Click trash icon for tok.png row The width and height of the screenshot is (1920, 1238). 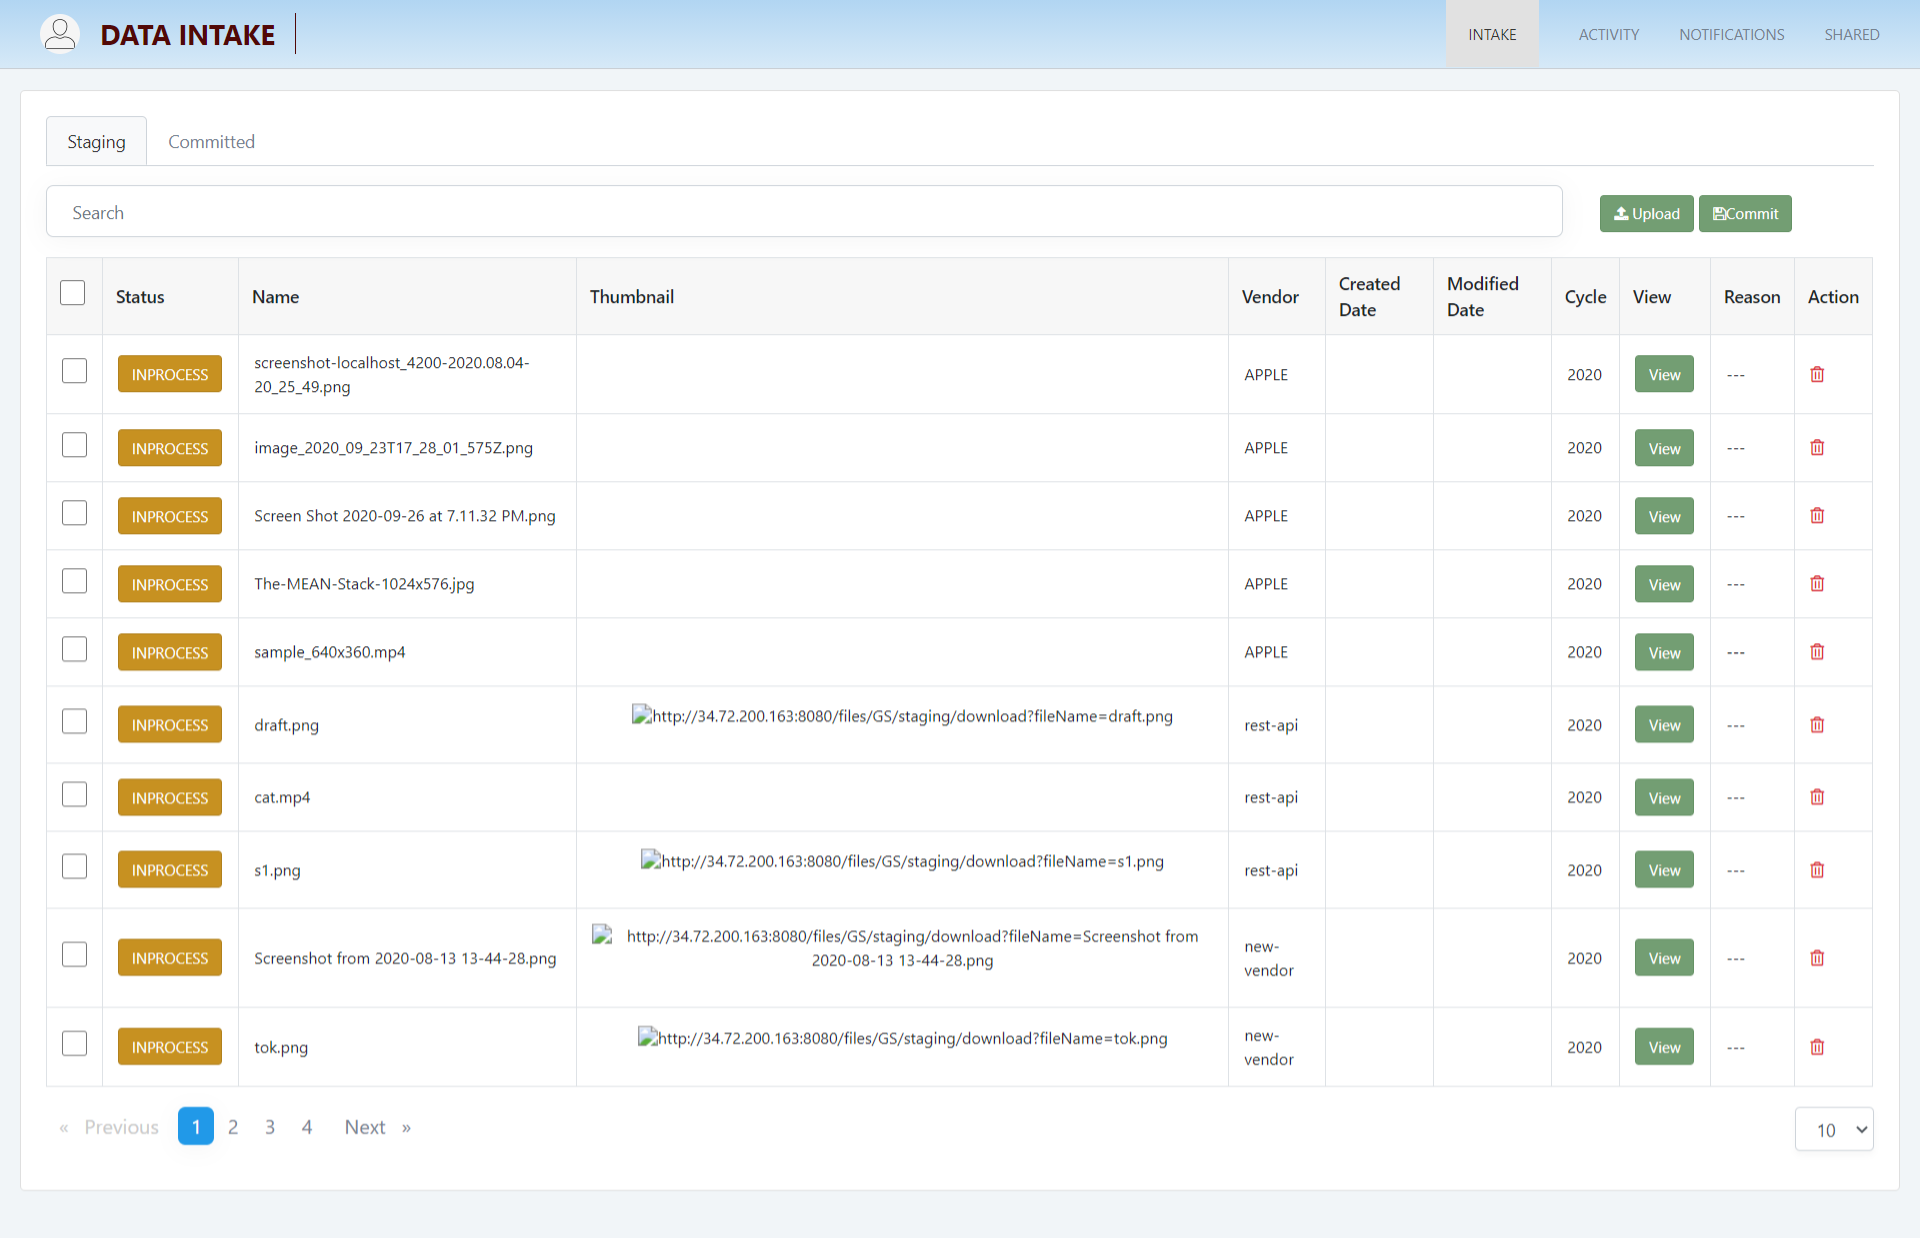[x=1817, y=1047]
